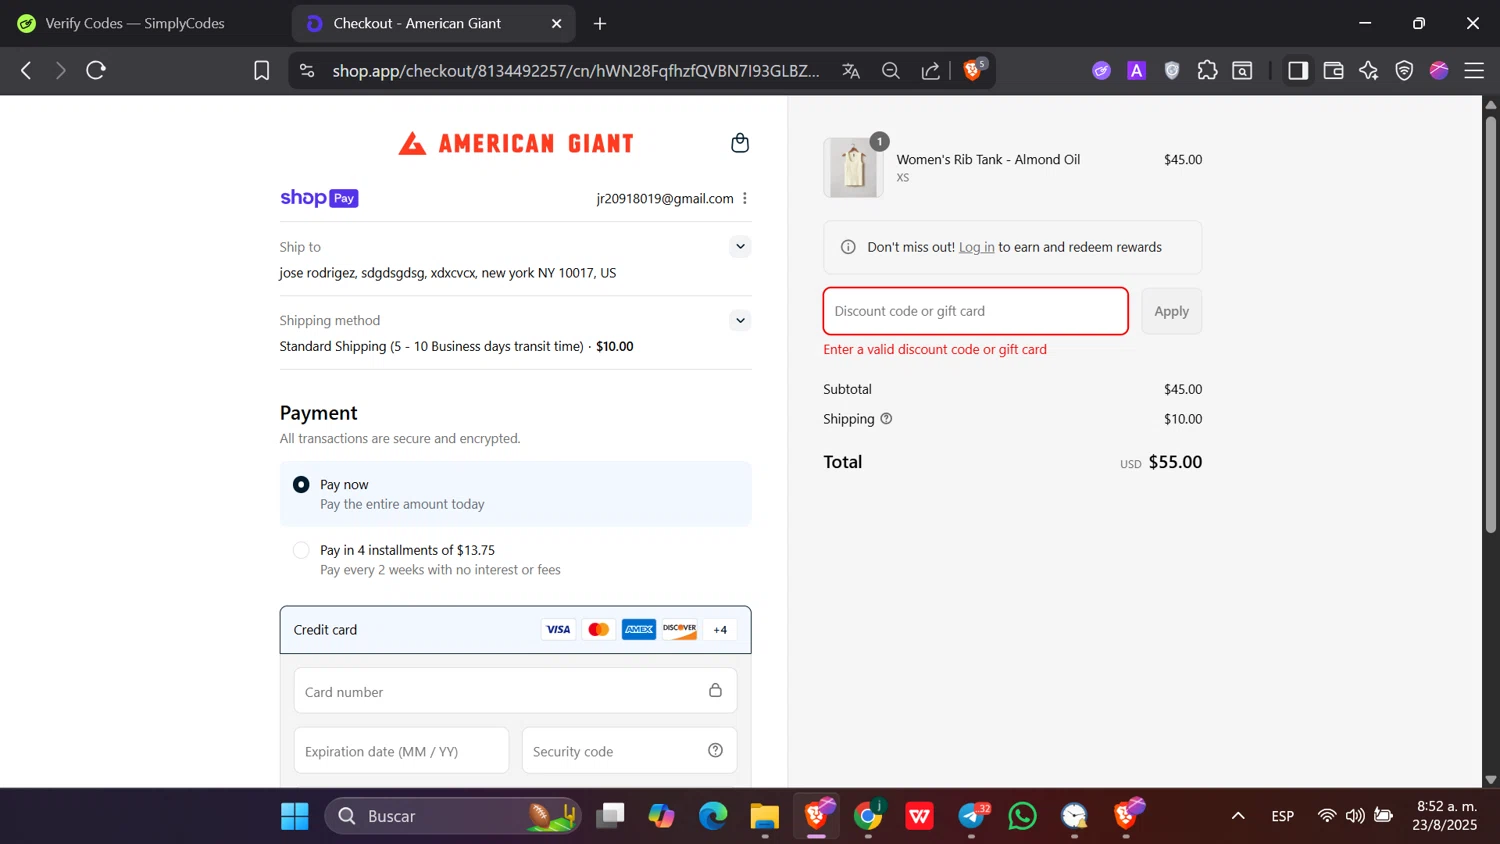Reload the checkout page
Screen dimensions: 1500x844
(96, 70)
